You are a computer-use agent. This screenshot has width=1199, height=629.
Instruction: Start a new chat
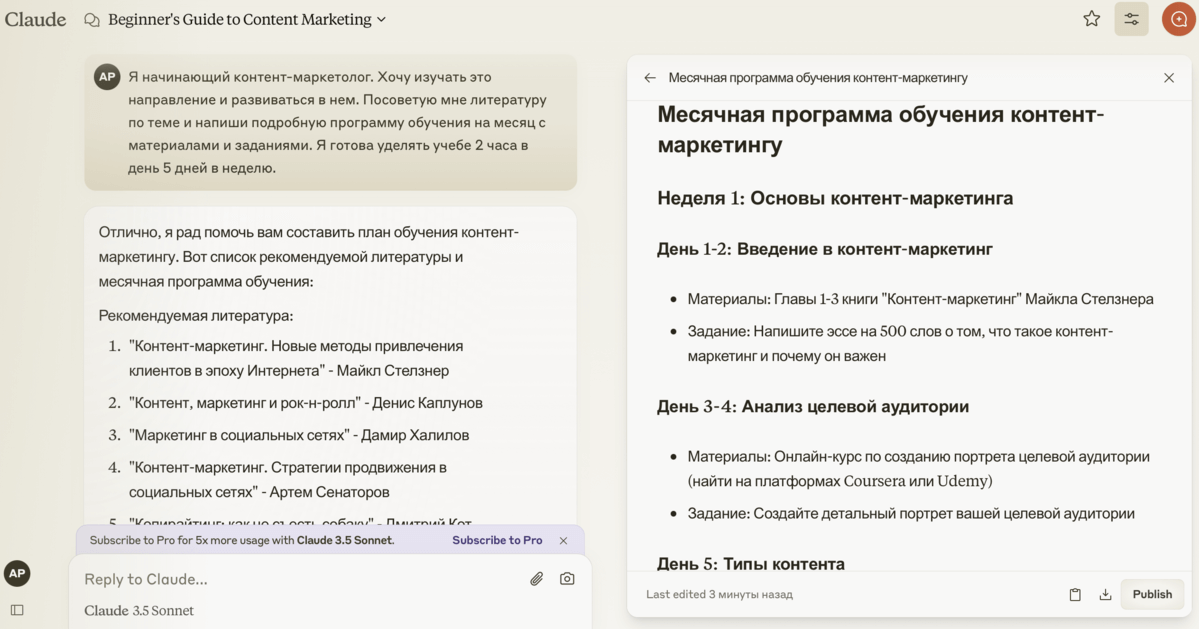(x=1178, y=19)
